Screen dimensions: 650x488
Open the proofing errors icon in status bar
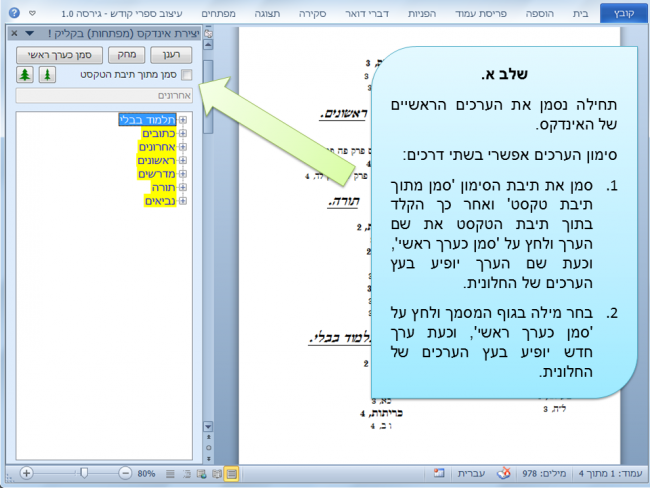pyautogui.click(x=504, y=473)
